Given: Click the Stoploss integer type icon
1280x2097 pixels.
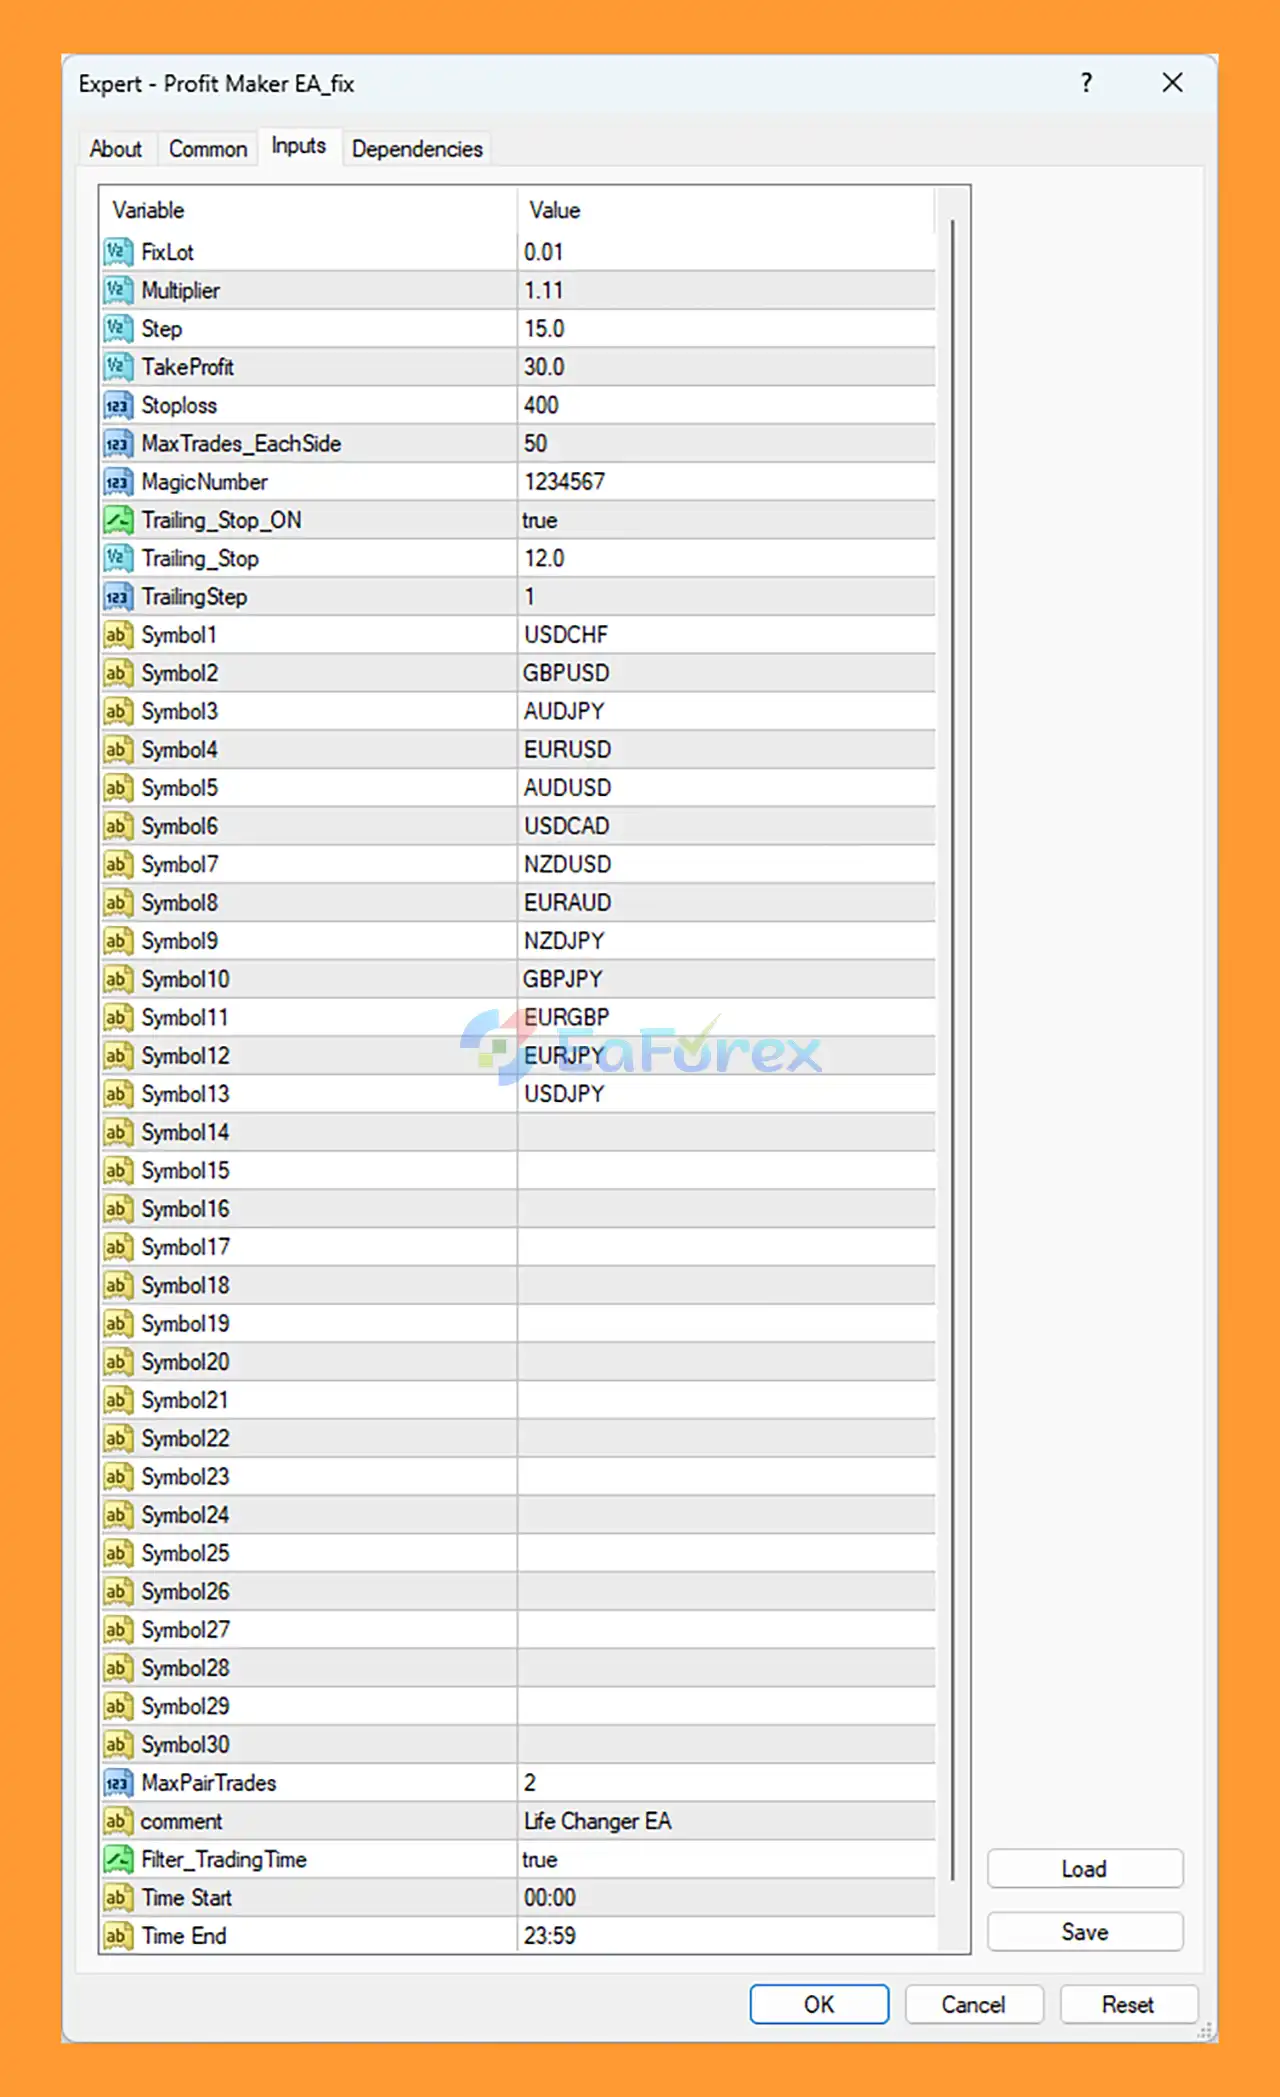Looking at the screenshot, I should 118,405.
